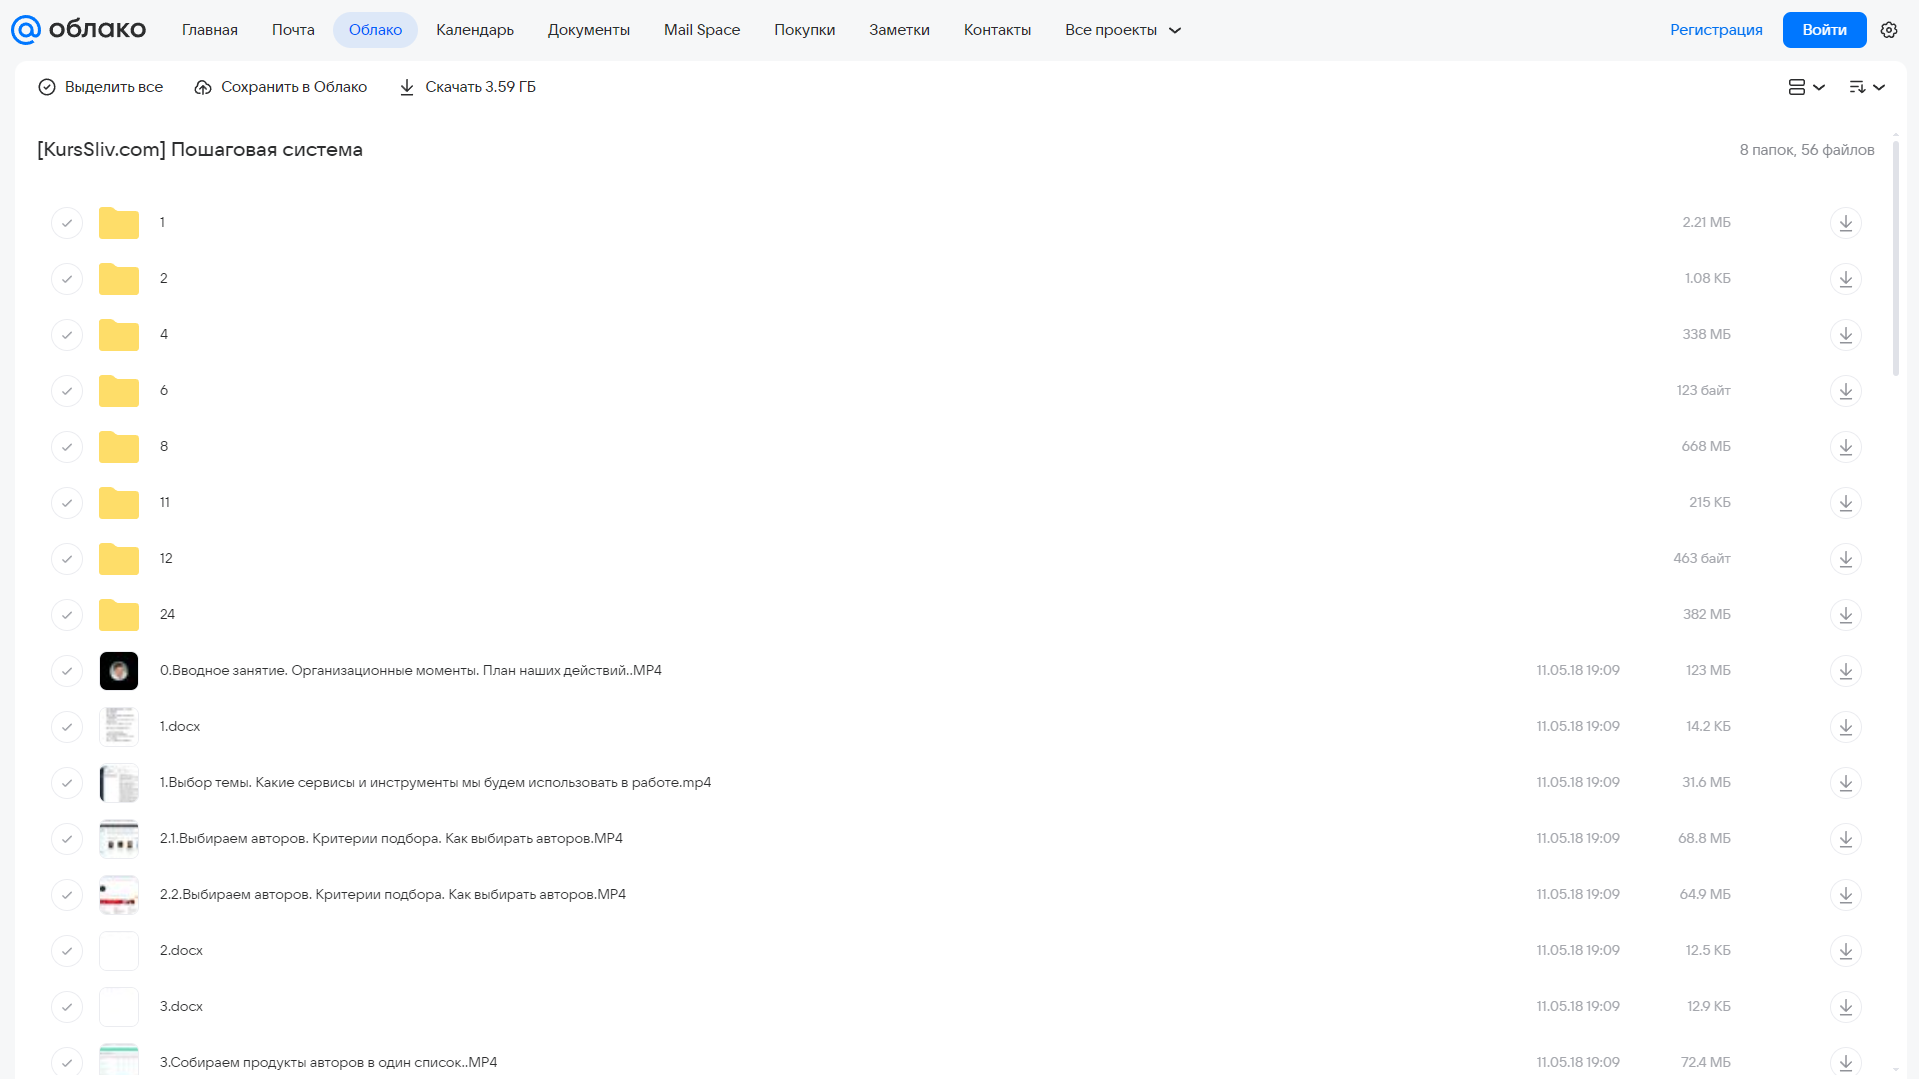This screenshot has height=1079, width=1919.
Task: Open folder 24 via its folder icon
Action: 119,614
